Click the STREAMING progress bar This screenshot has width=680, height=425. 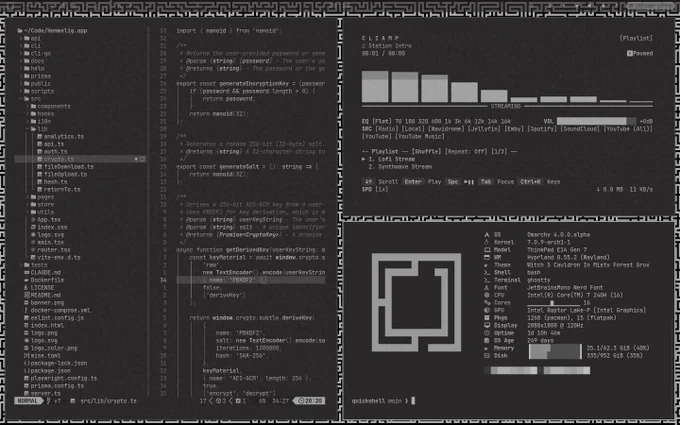click(x=507, y=106)
